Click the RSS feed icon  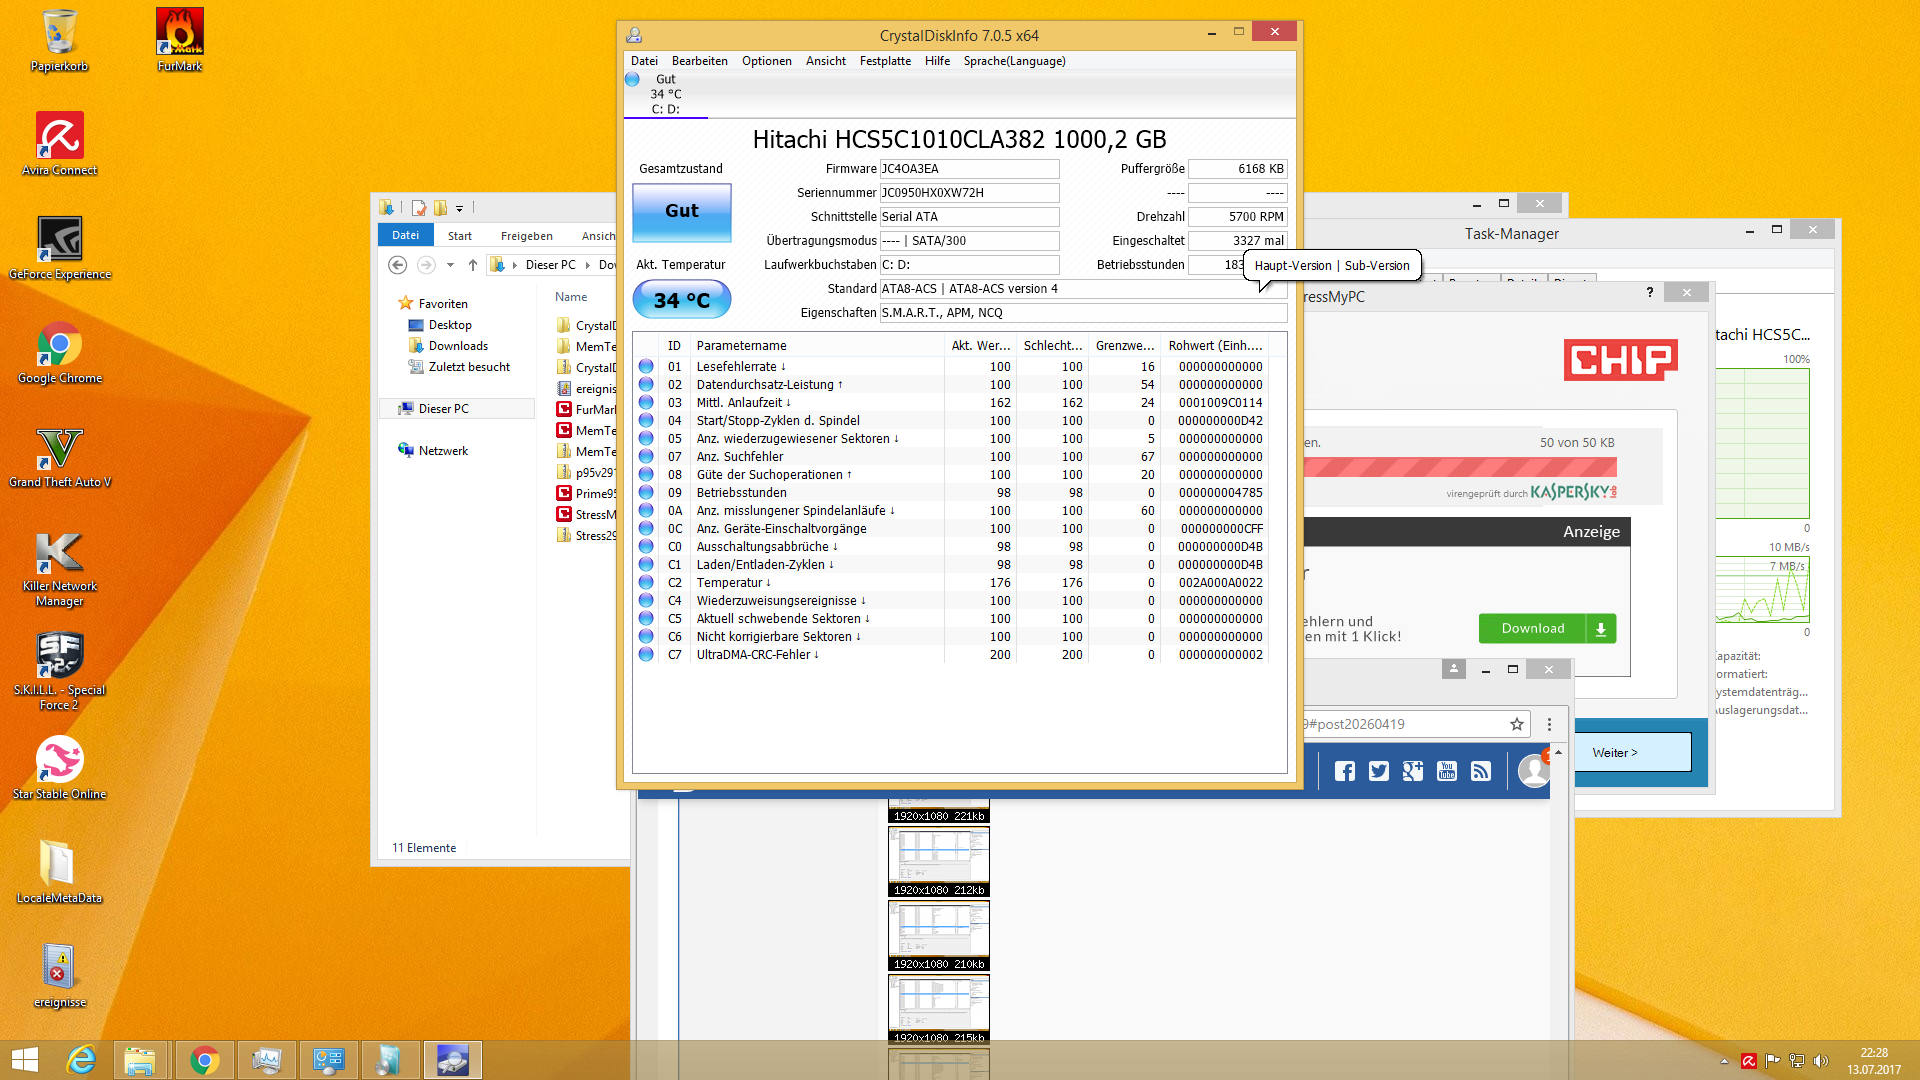point(1480,771)
